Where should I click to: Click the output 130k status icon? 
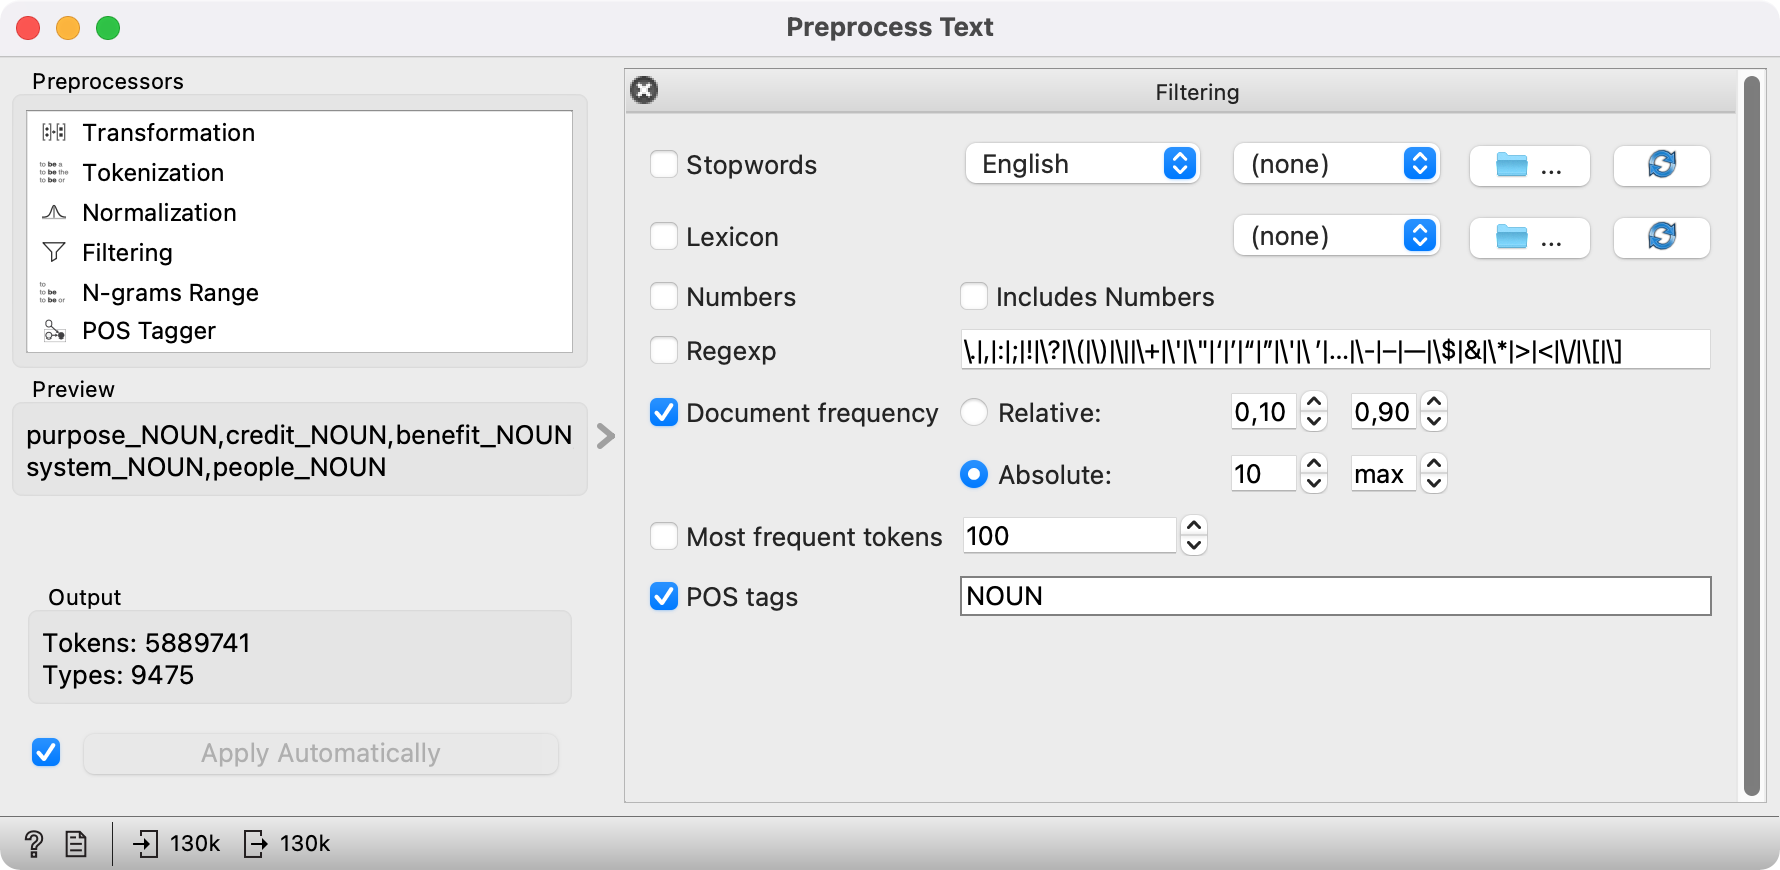coord(256,844)
